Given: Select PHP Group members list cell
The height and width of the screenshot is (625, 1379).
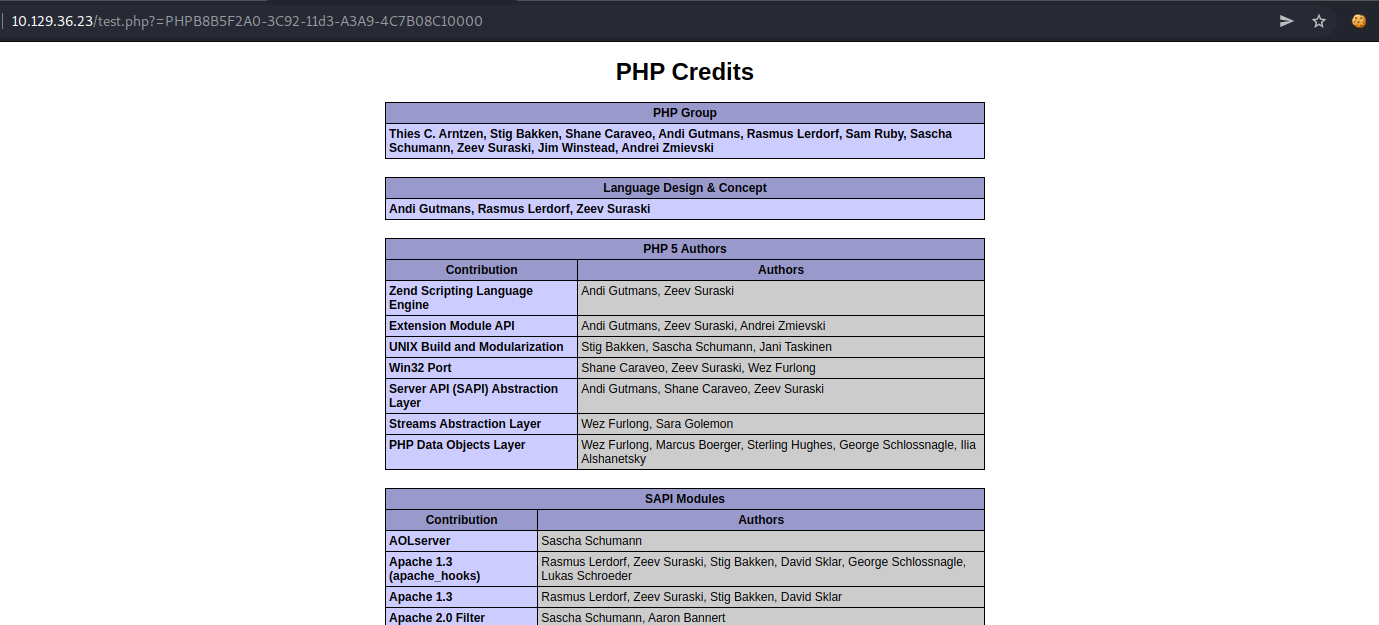Looking at the screenshot, I should click(685, 141).
